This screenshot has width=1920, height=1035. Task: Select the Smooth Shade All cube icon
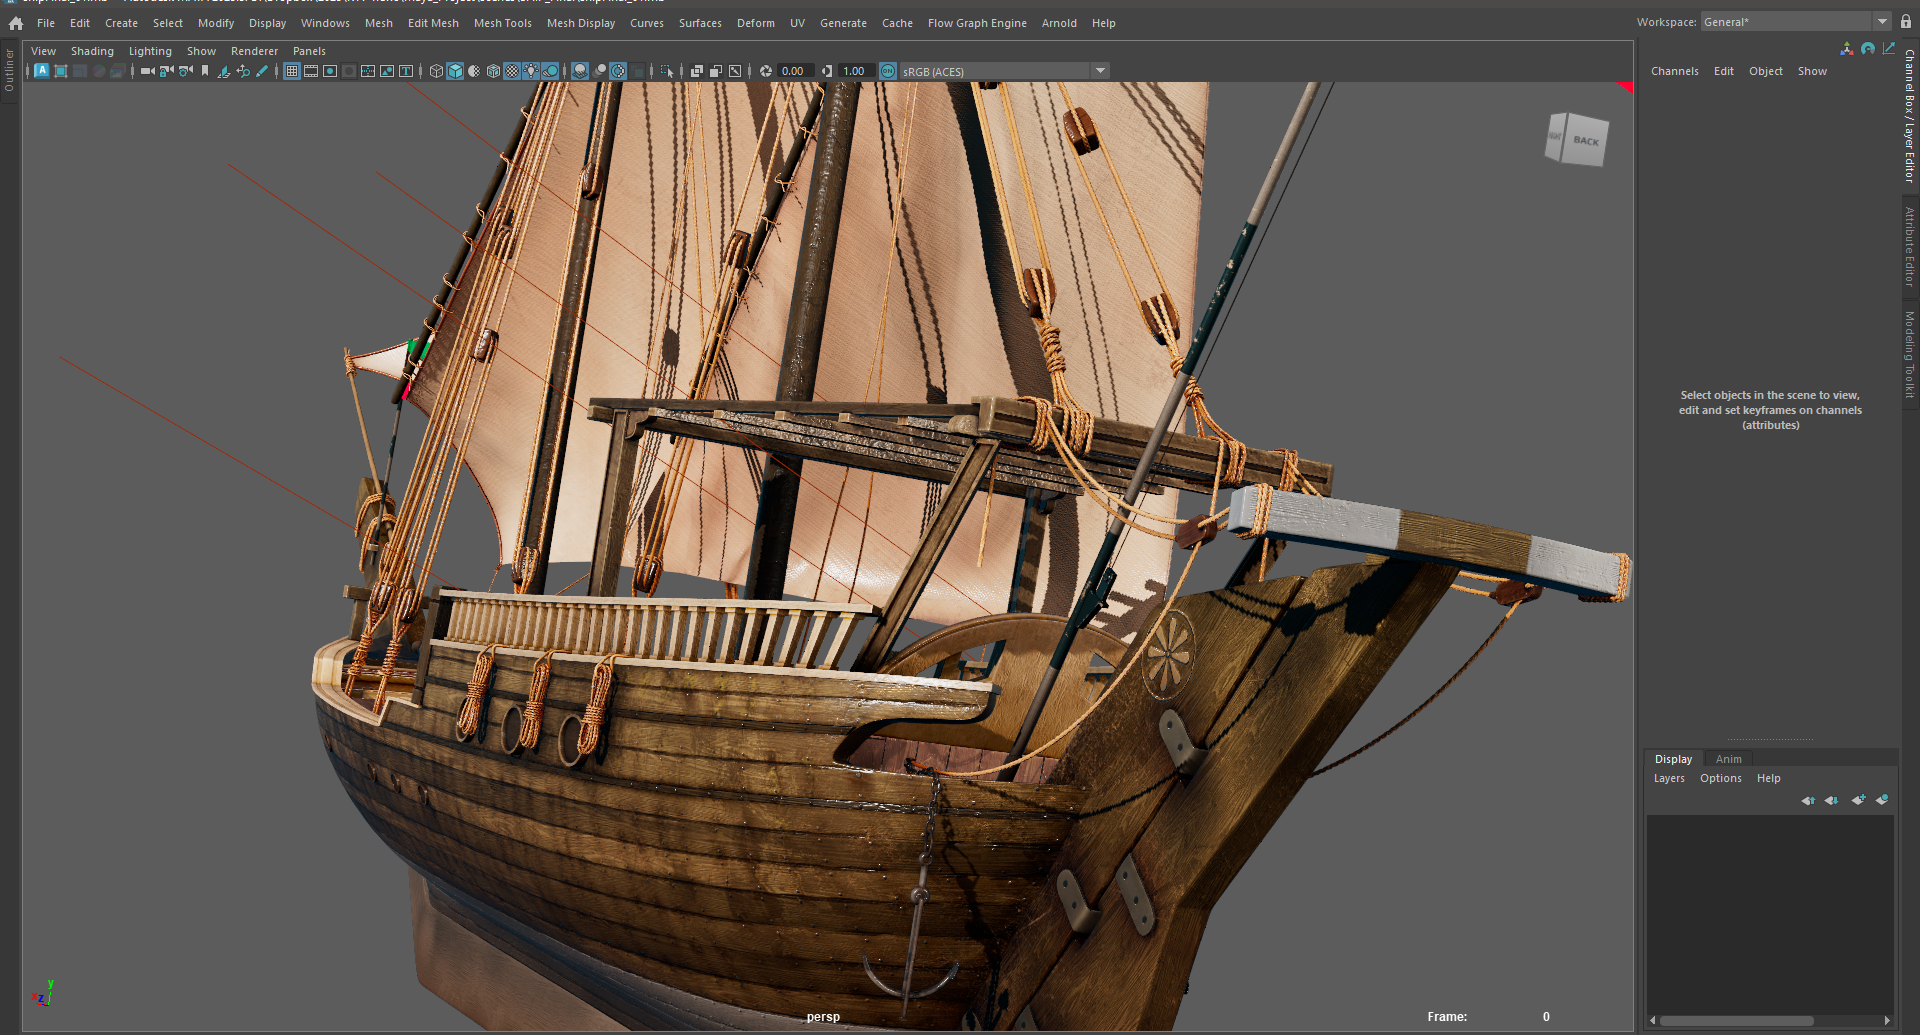pyautogui.click(x=455, y=71)
